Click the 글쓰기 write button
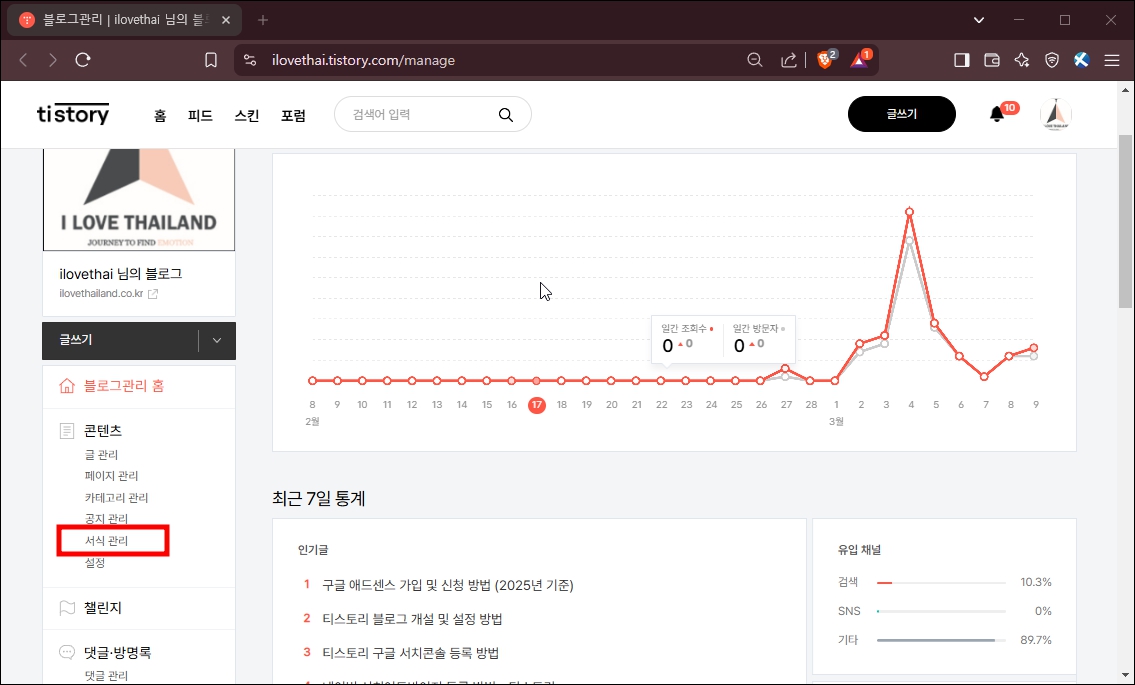 point(901,114)
